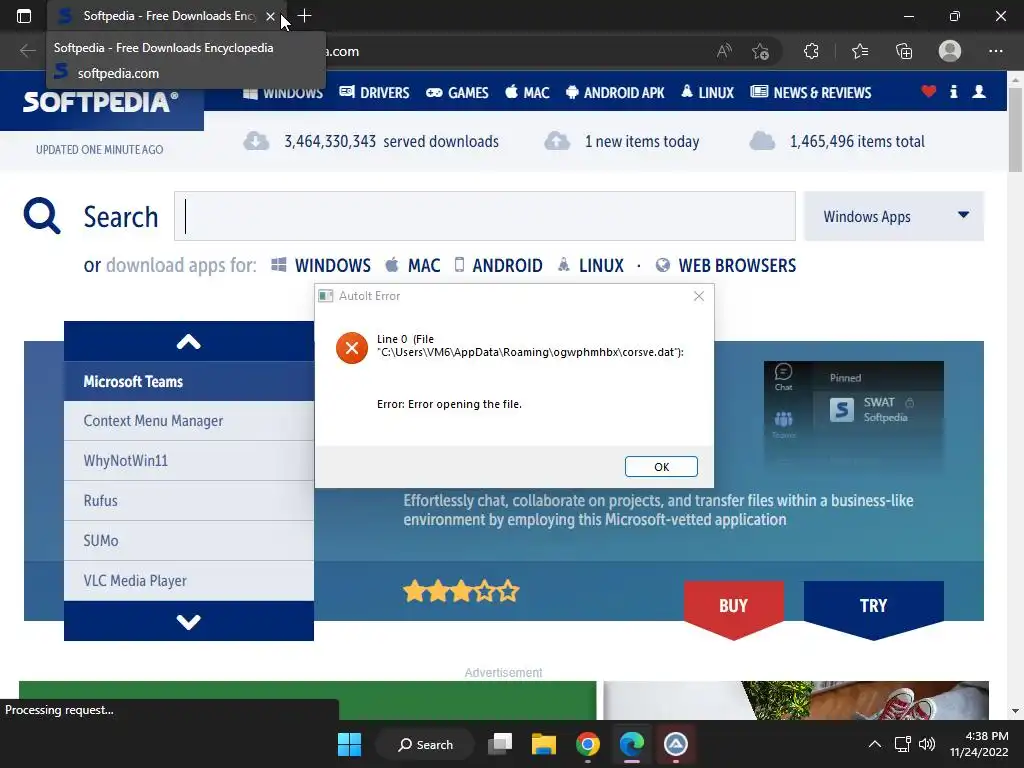The width and height of the screenshot is (1024, 768).
Task: Go back to previous page
Action: click(27, 51)
